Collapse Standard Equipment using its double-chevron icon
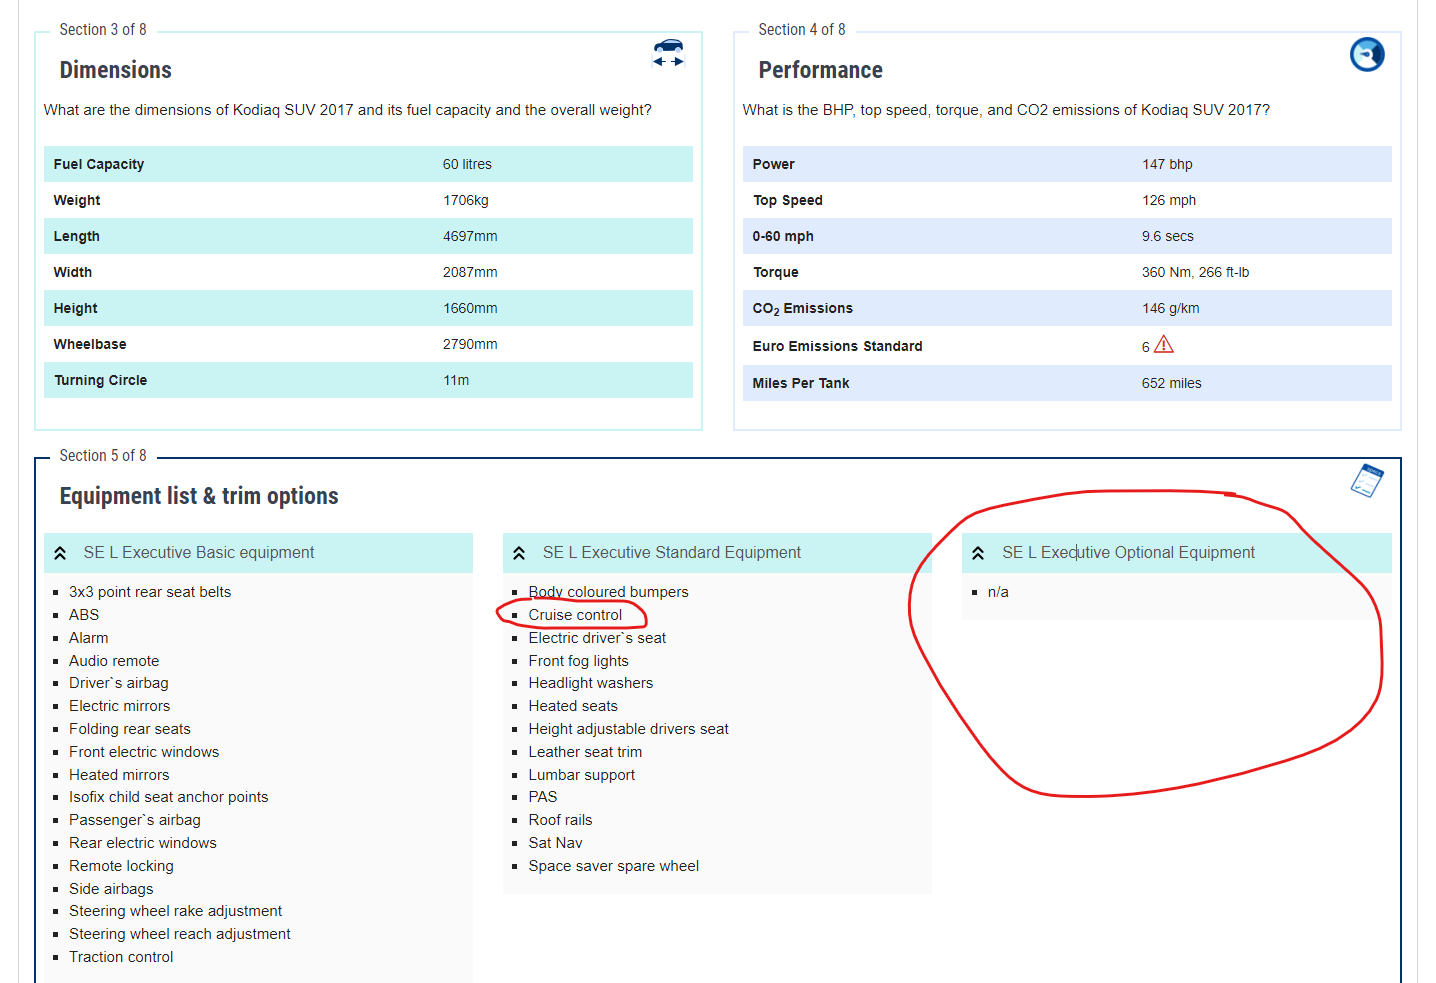Image resolution: width=1436 pixels, height=983 pixels. [x=519, y=553]
